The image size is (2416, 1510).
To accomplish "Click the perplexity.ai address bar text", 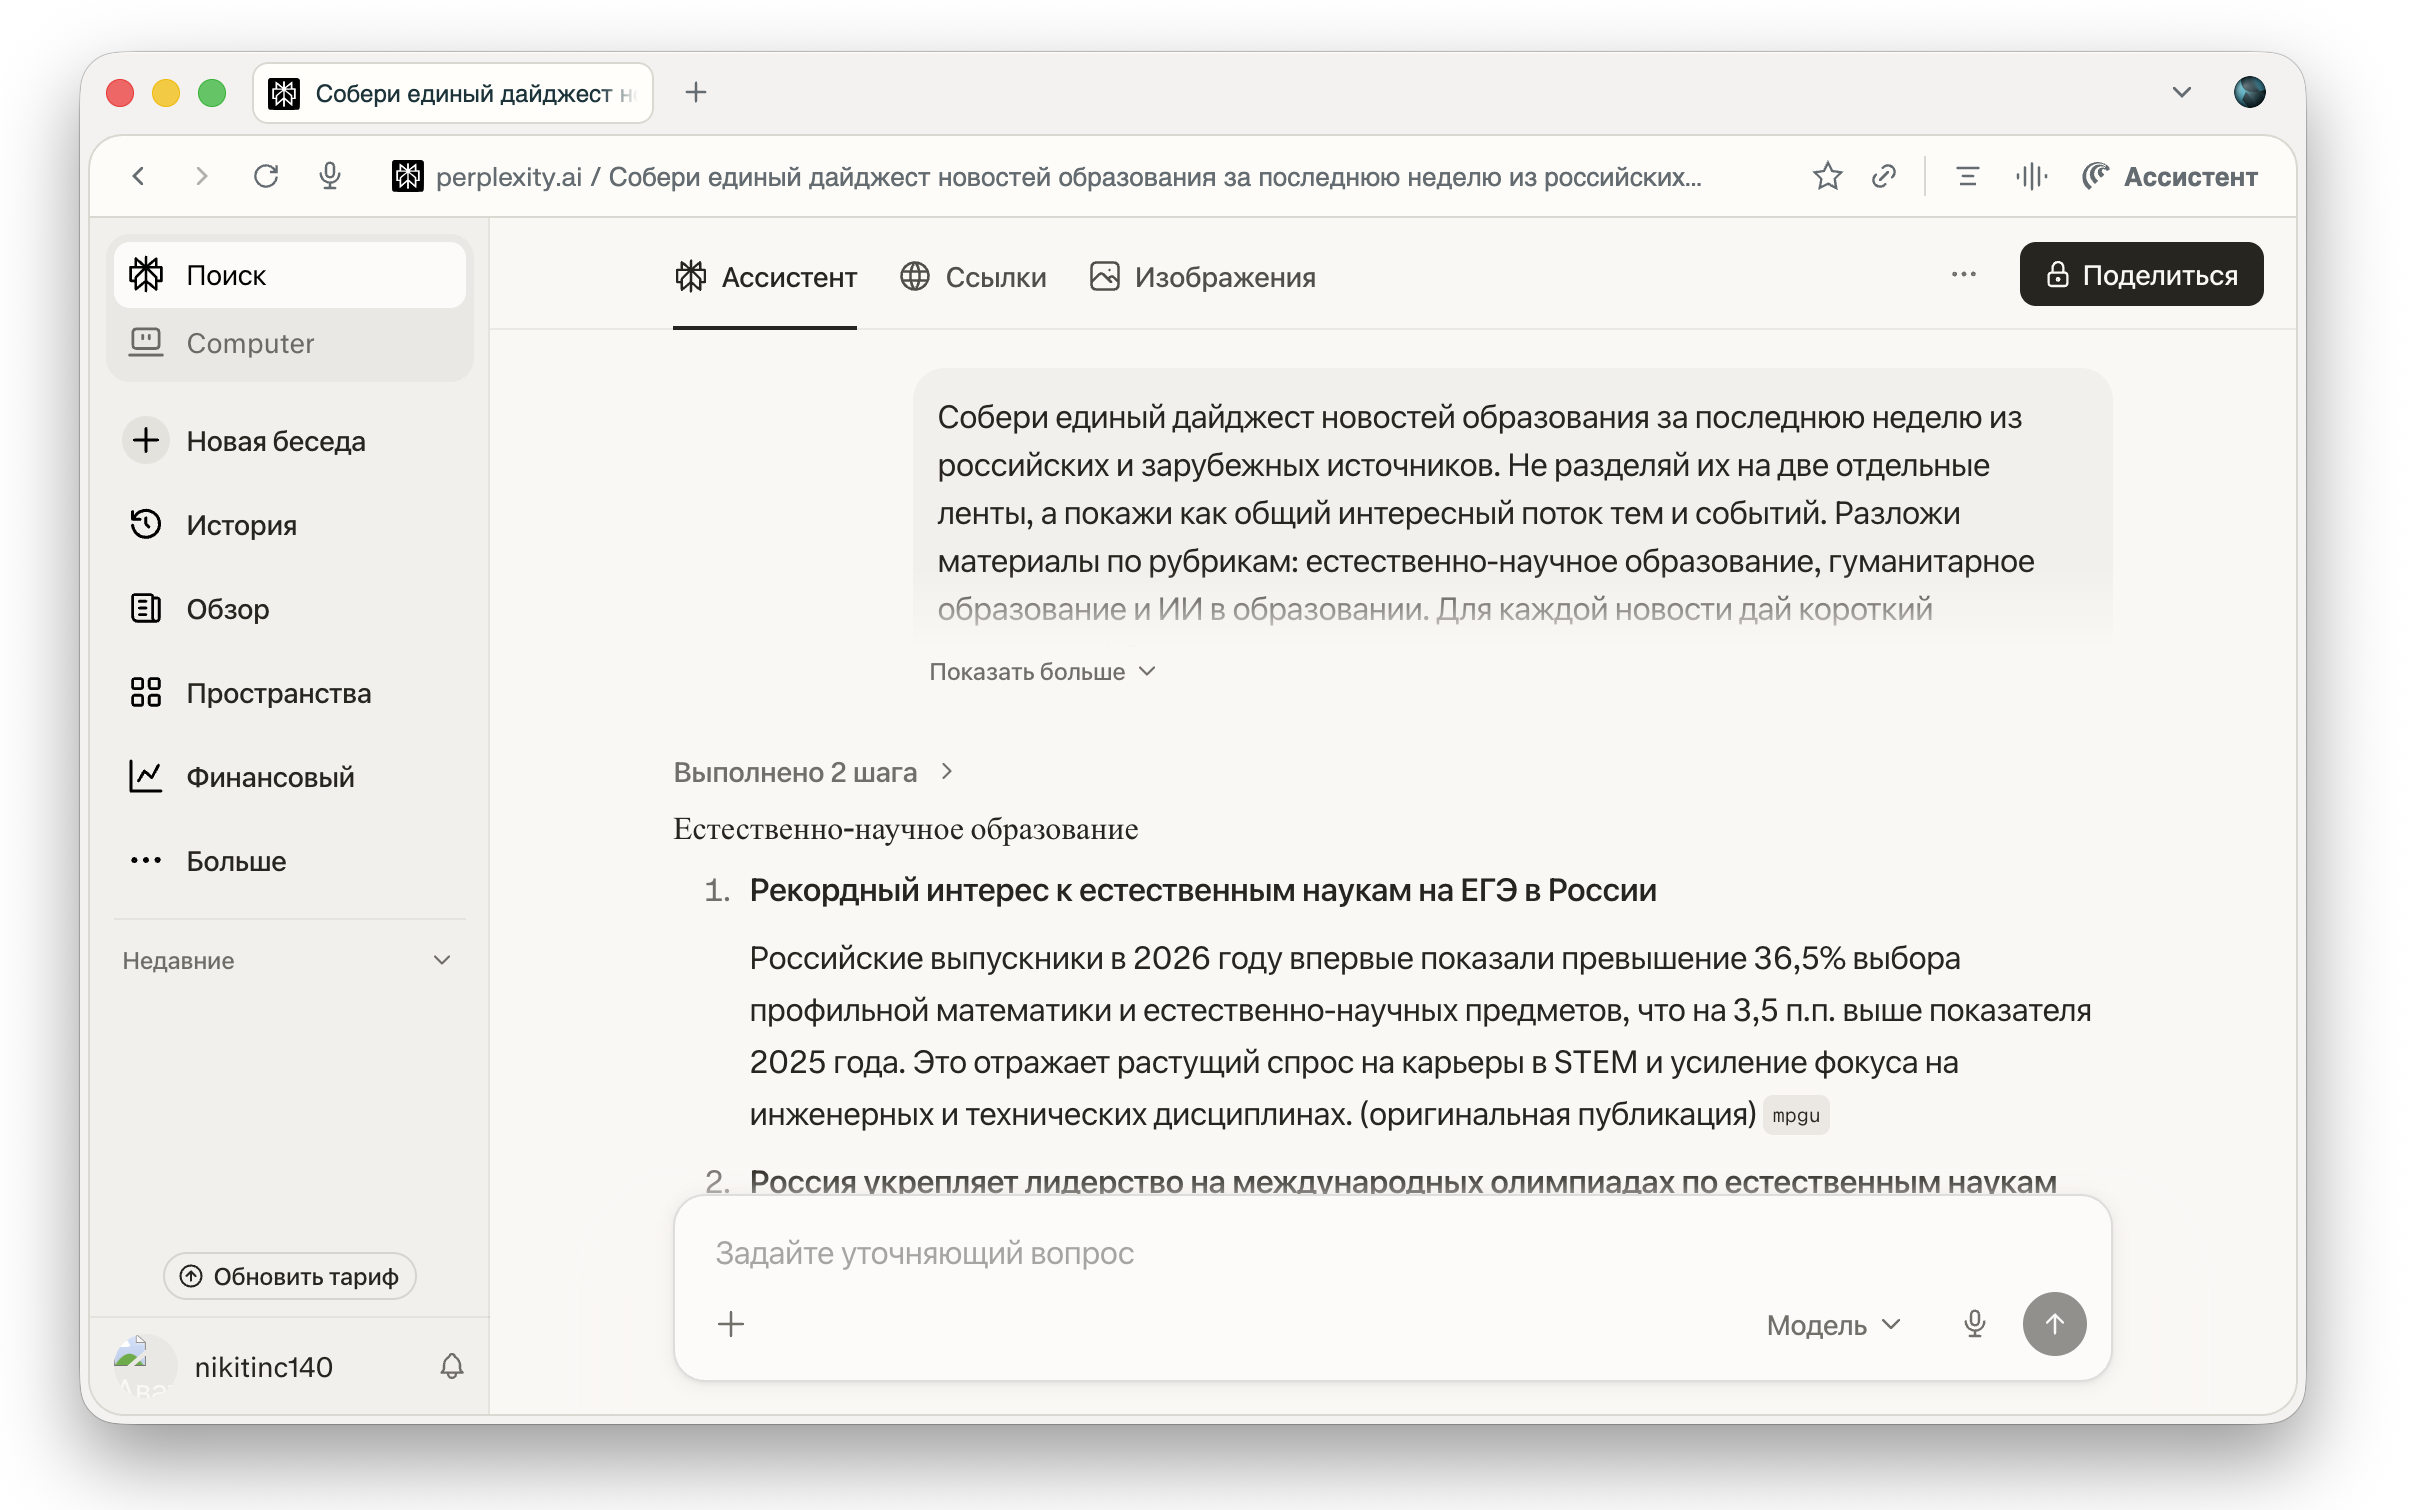I will (1068, 176).
